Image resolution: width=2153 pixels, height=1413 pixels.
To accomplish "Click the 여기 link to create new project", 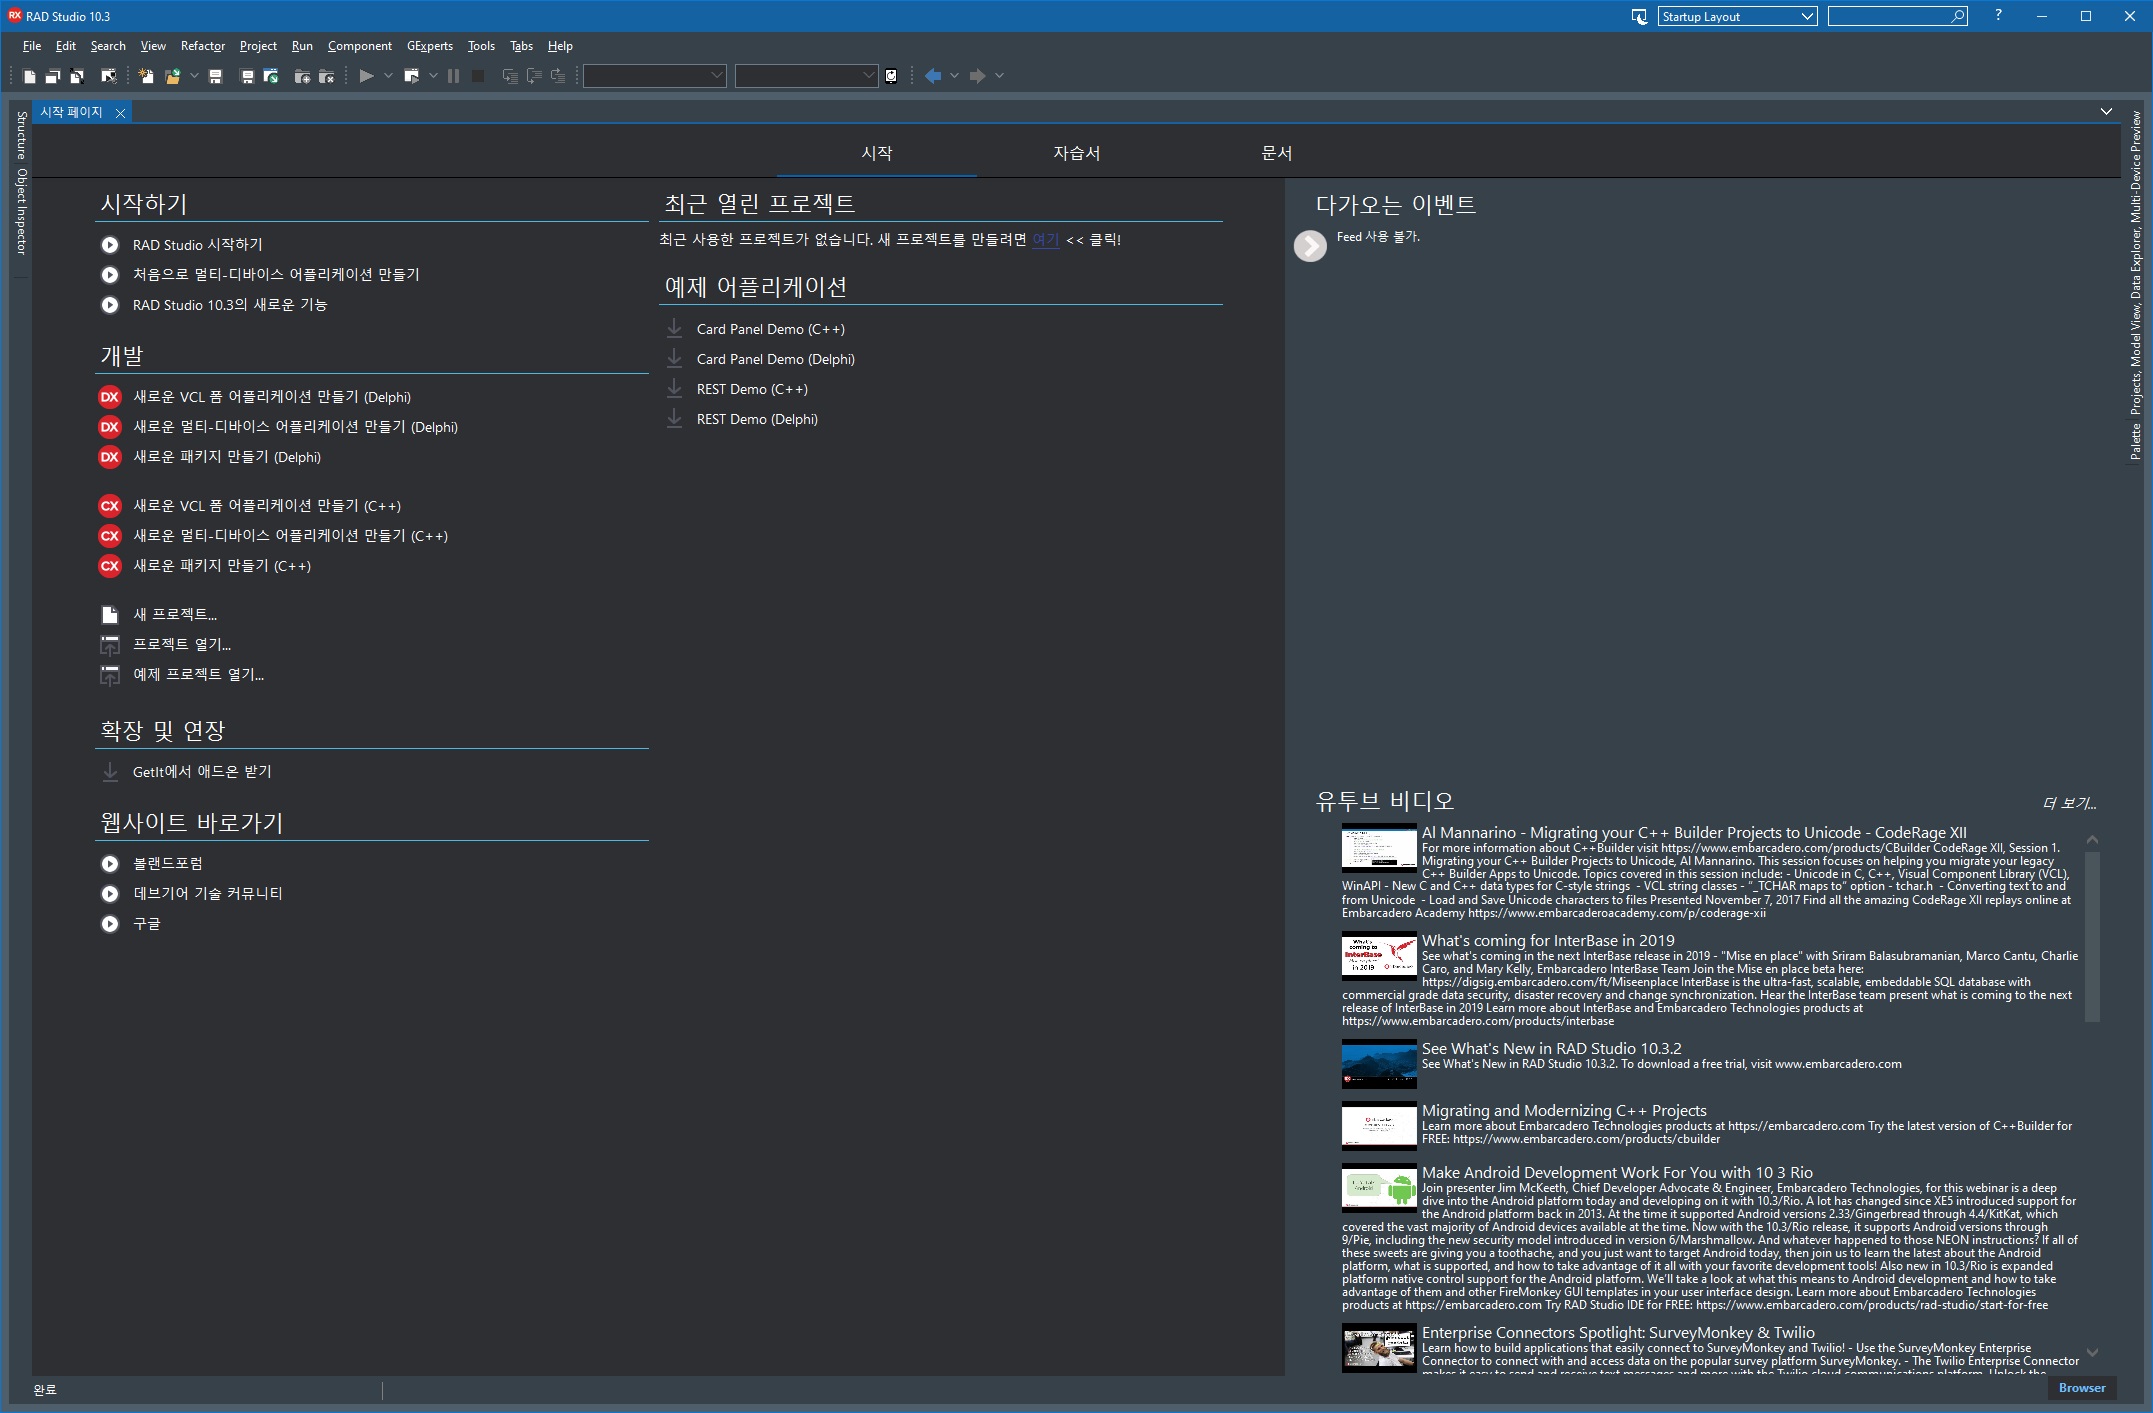I will click(x=1045, y=240).
